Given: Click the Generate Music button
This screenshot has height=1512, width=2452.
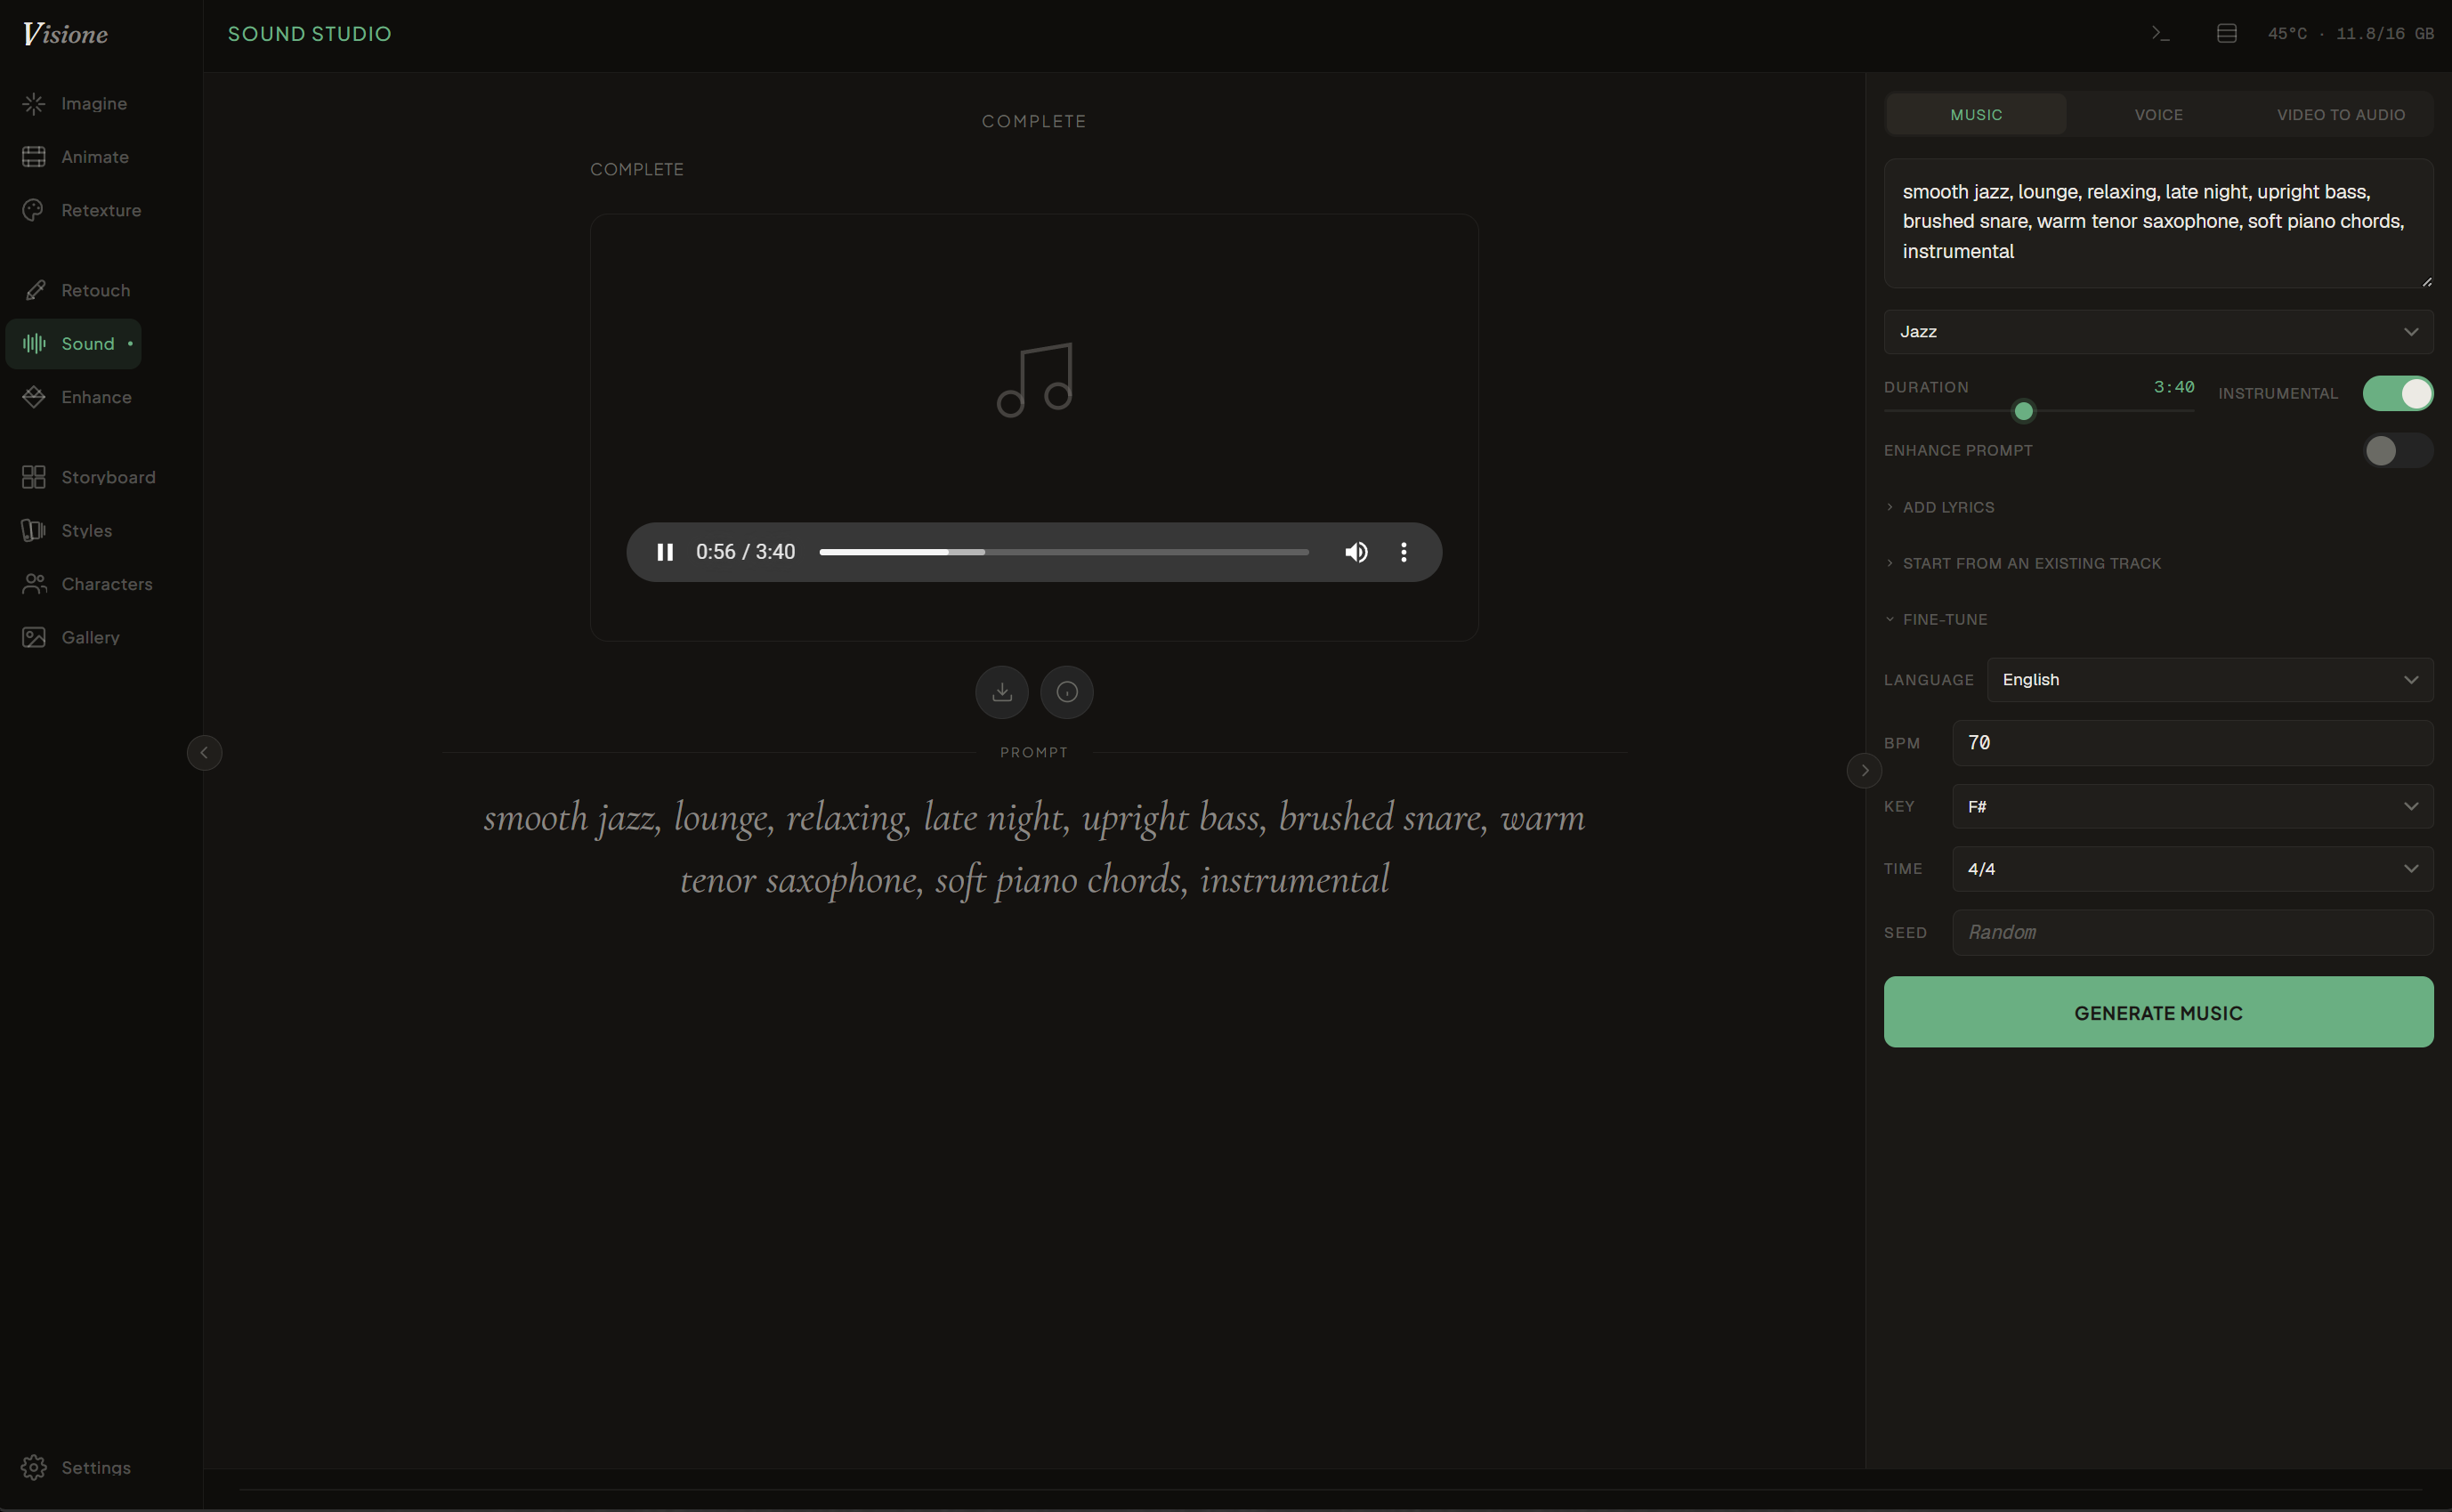Looking at the screenshot, I should (x=2158, y=1012).
